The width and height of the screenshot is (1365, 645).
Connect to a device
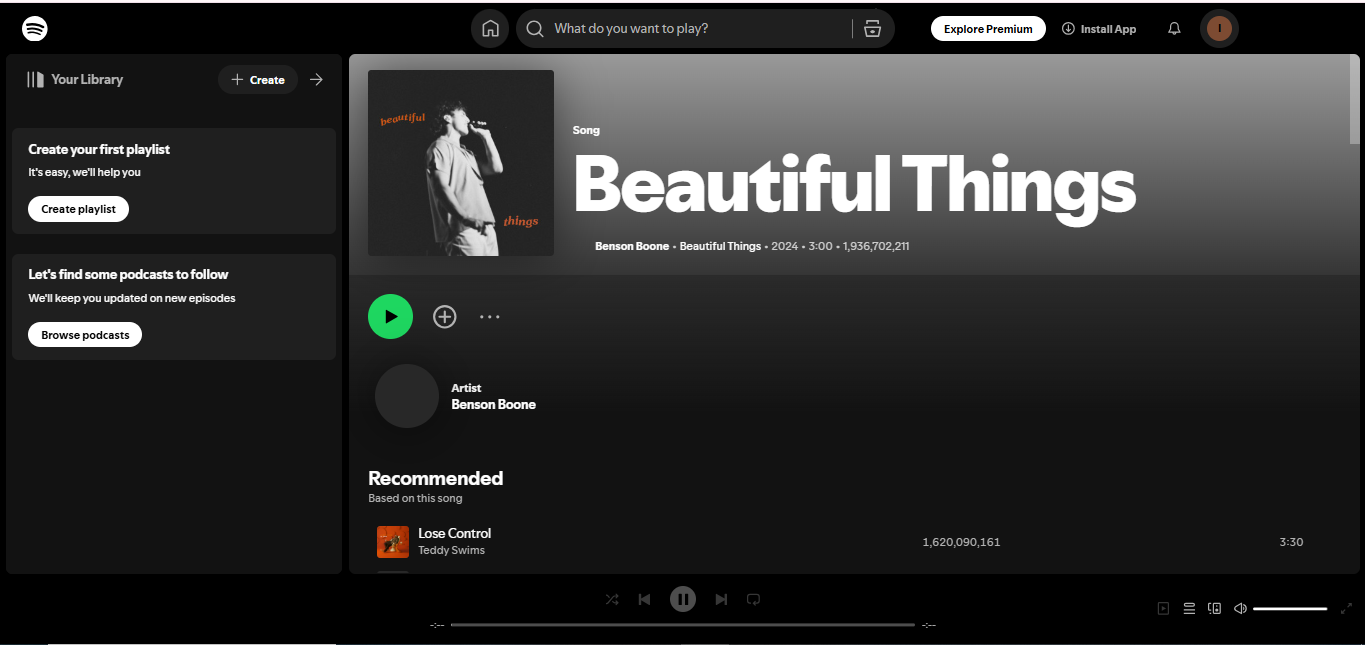point(1214,608)
